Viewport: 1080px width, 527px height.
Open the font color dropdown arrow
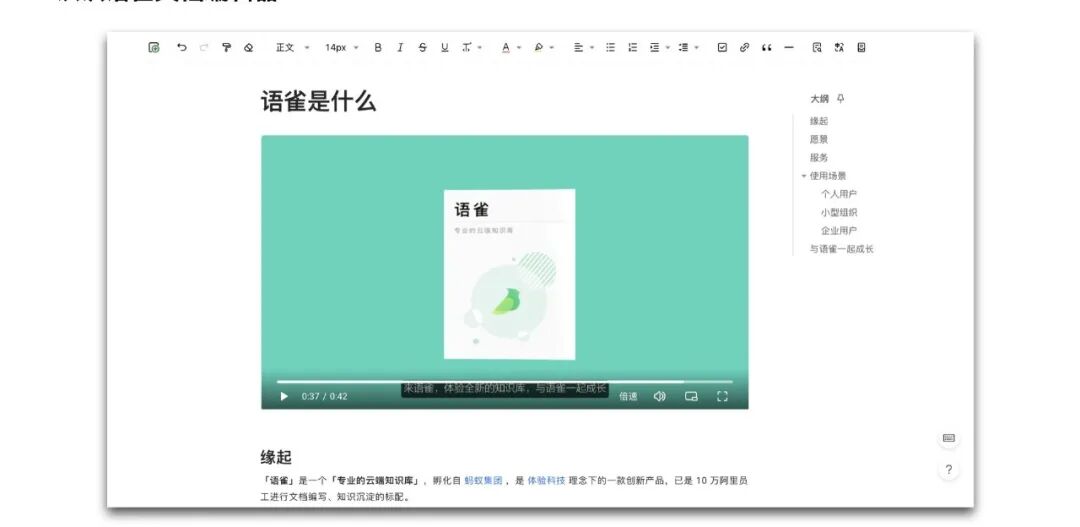pos(519,48)
